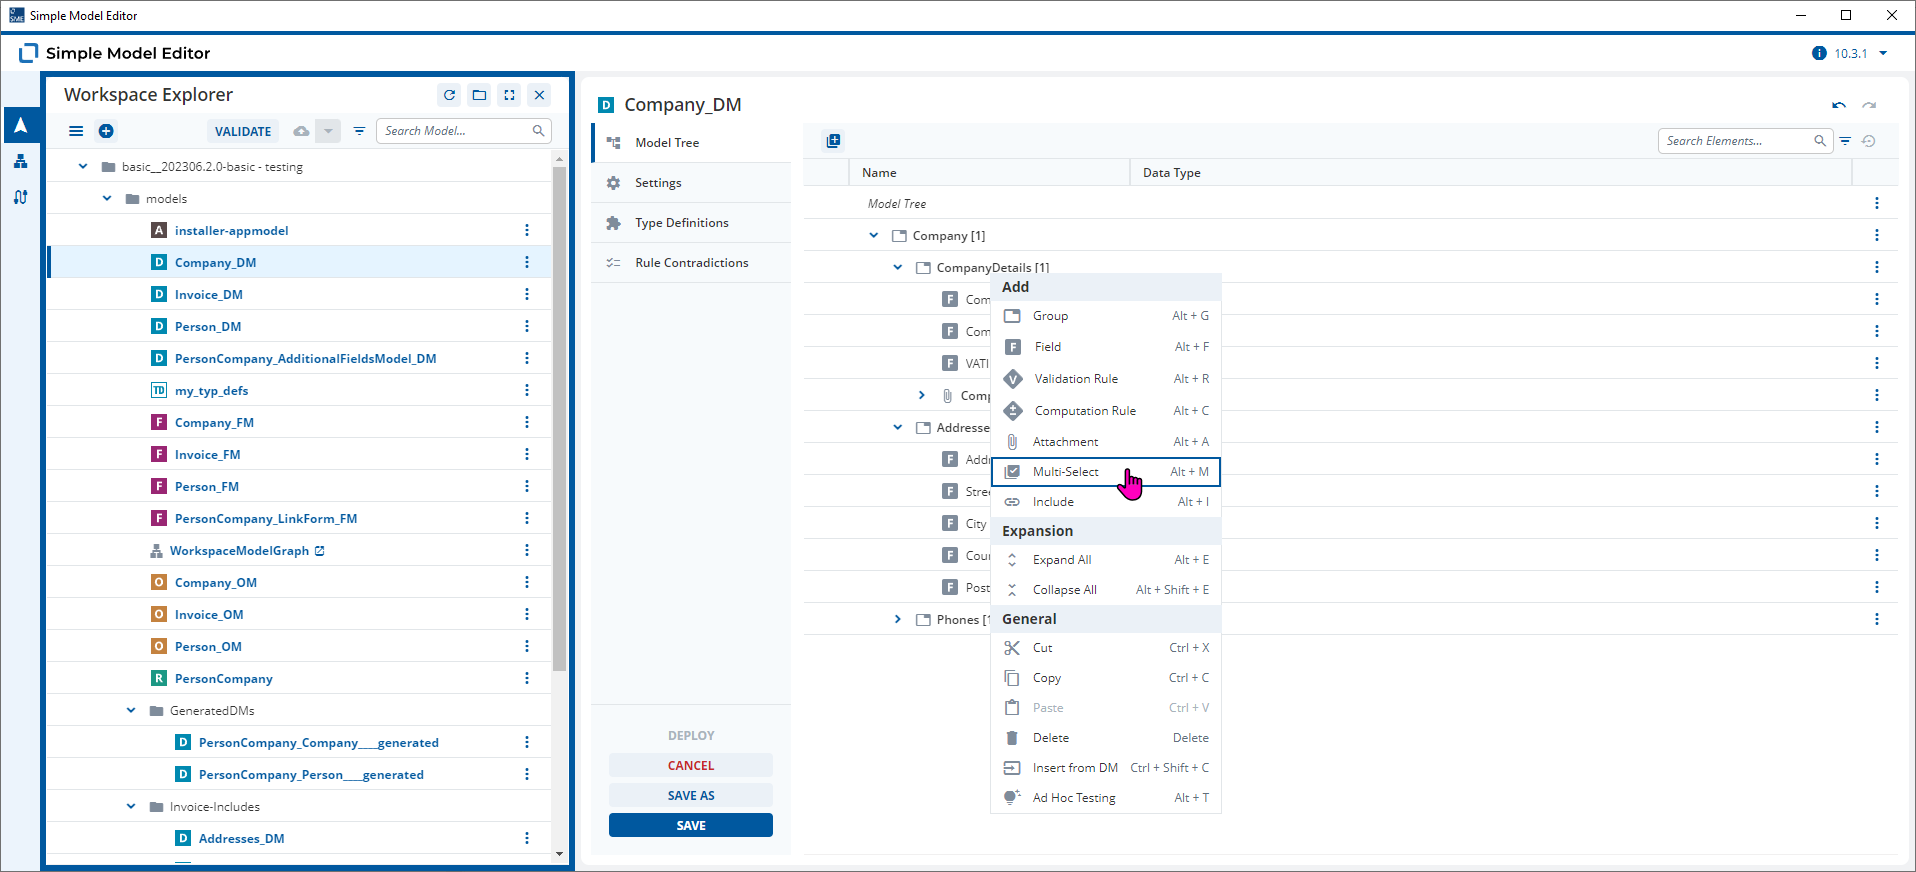Click the VALIDATE button
The width and height of the screenshot is (1916, 872).
[x=243, y=131]
